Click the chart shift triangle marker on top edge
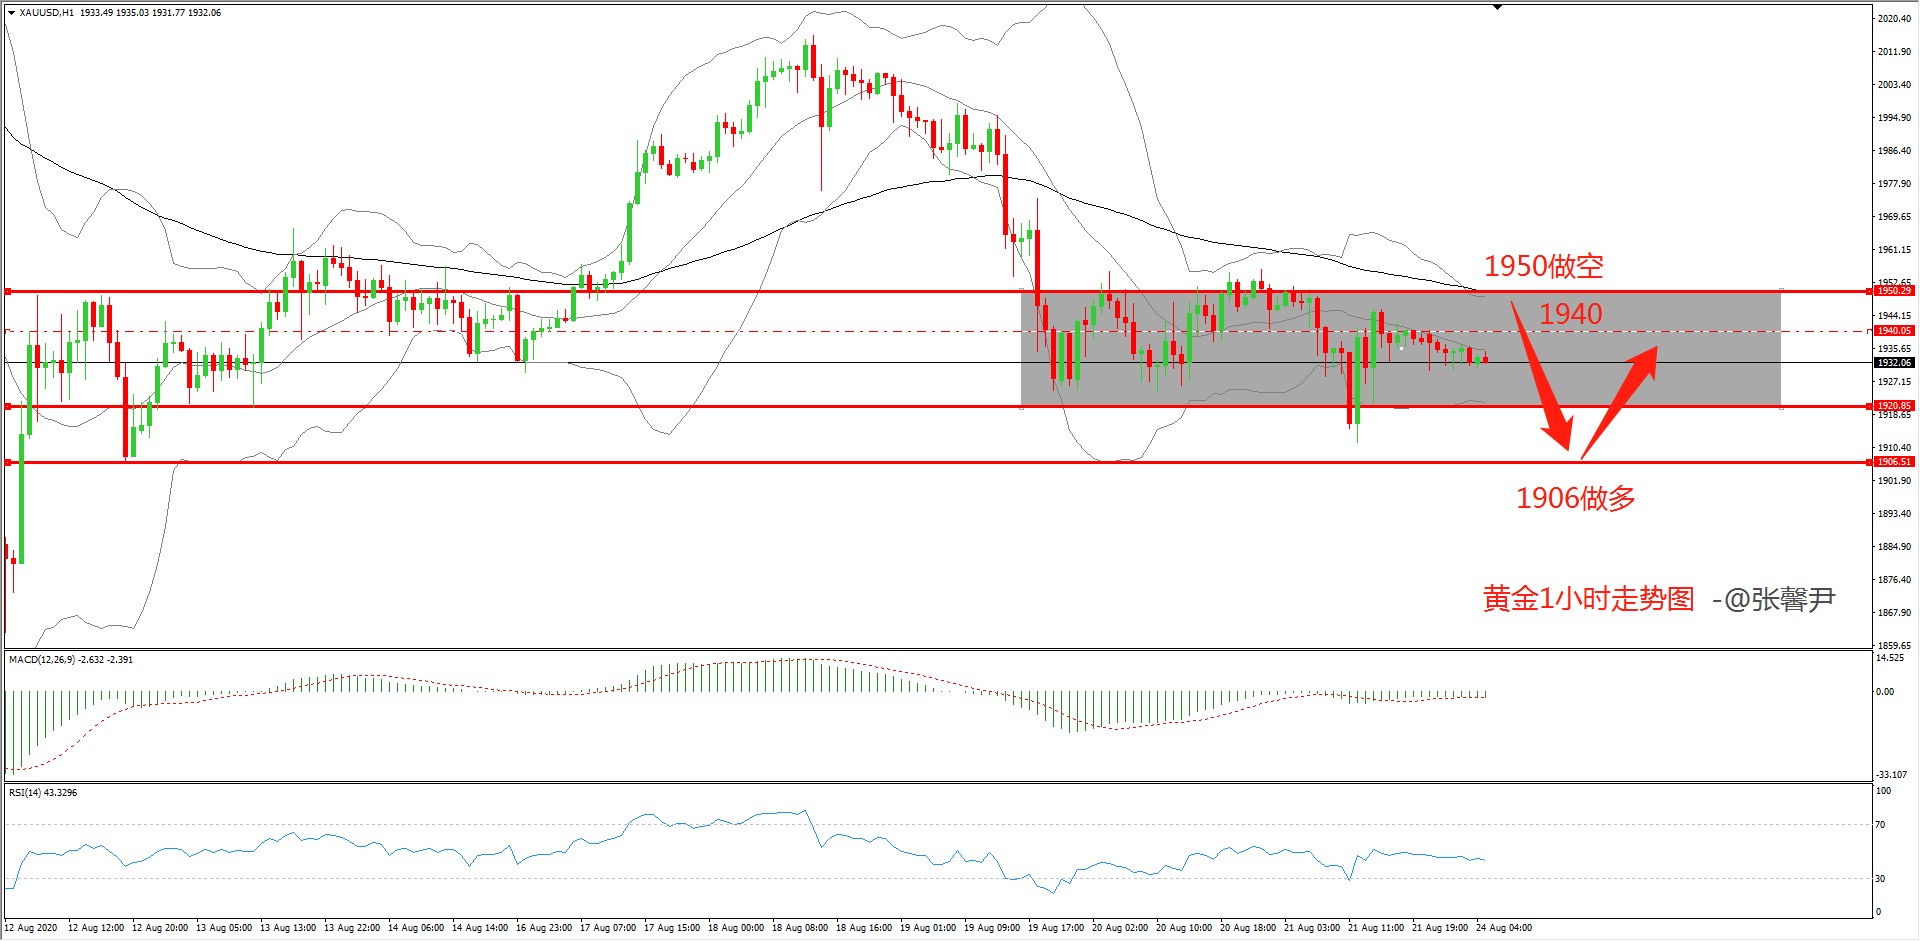The height and width of the screenshot is (941, 1920). pos(1497,7)
